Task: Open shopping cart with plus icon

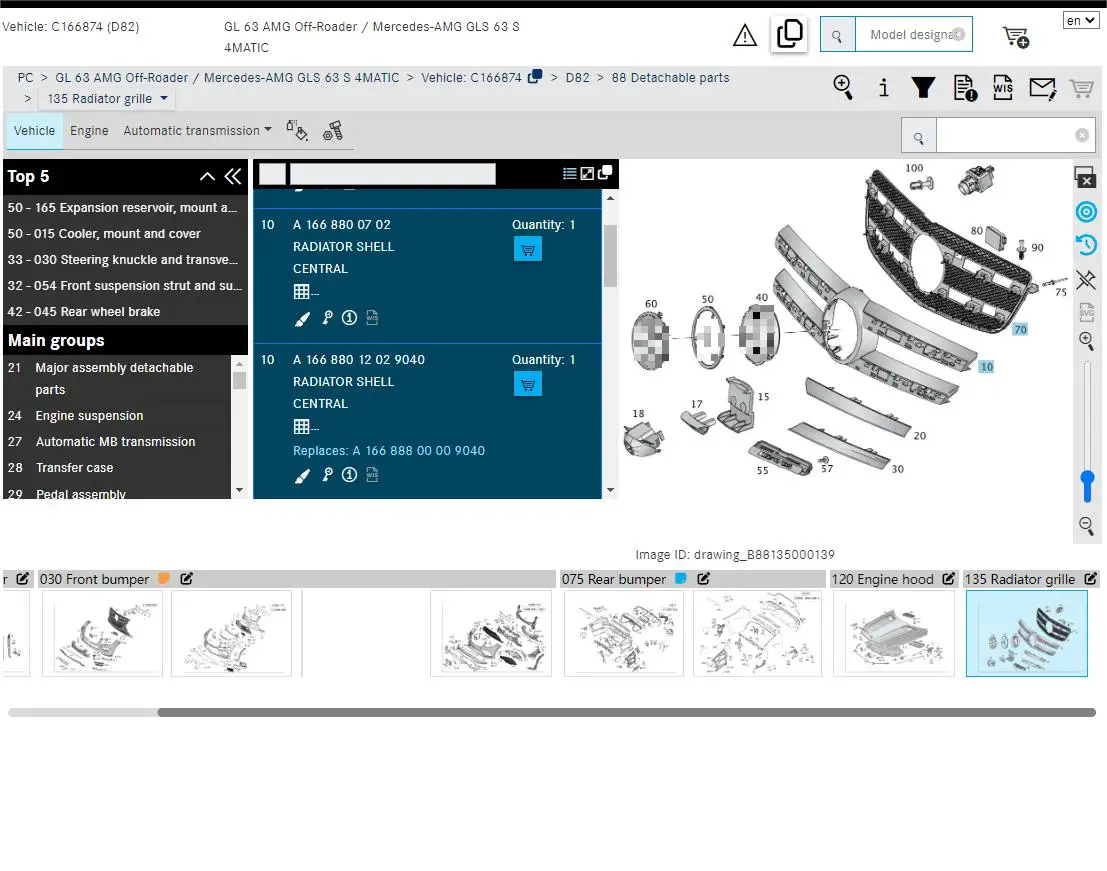Action: pyautogui.click(x=1015, y=37)
